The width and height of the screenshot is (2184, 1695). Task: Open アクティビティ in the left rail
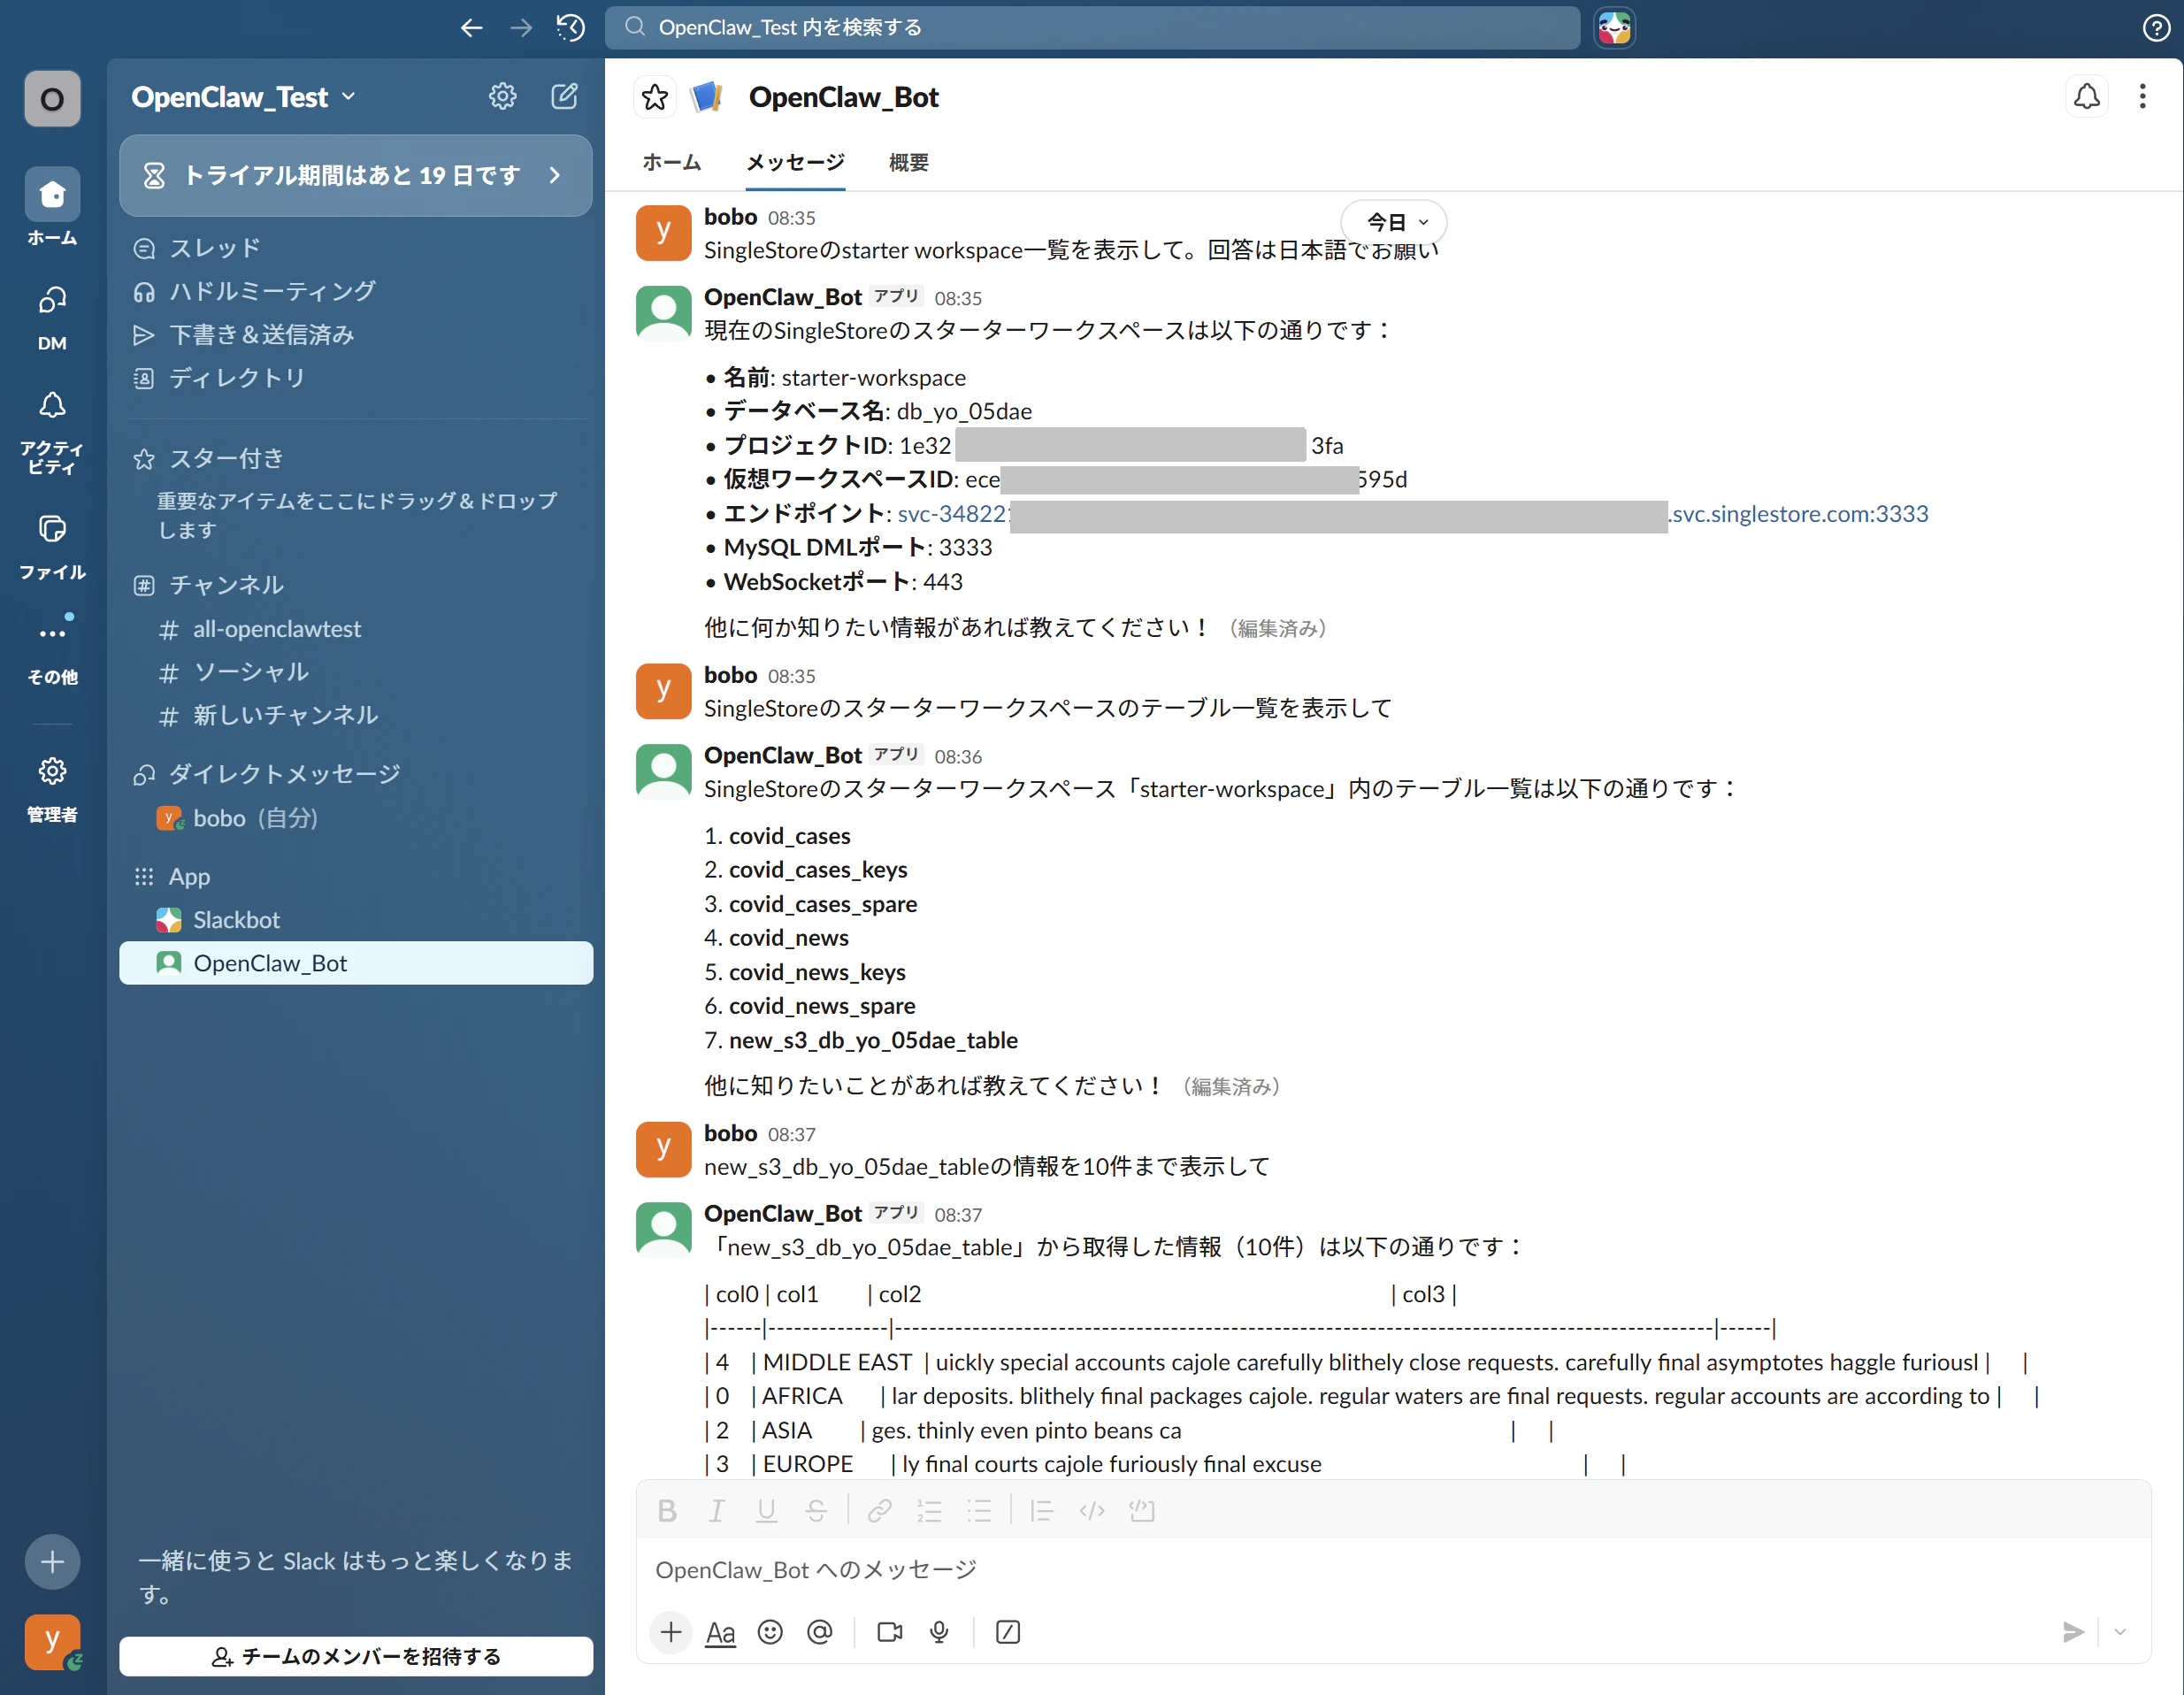pyautogui.click(x=52, y=432)
